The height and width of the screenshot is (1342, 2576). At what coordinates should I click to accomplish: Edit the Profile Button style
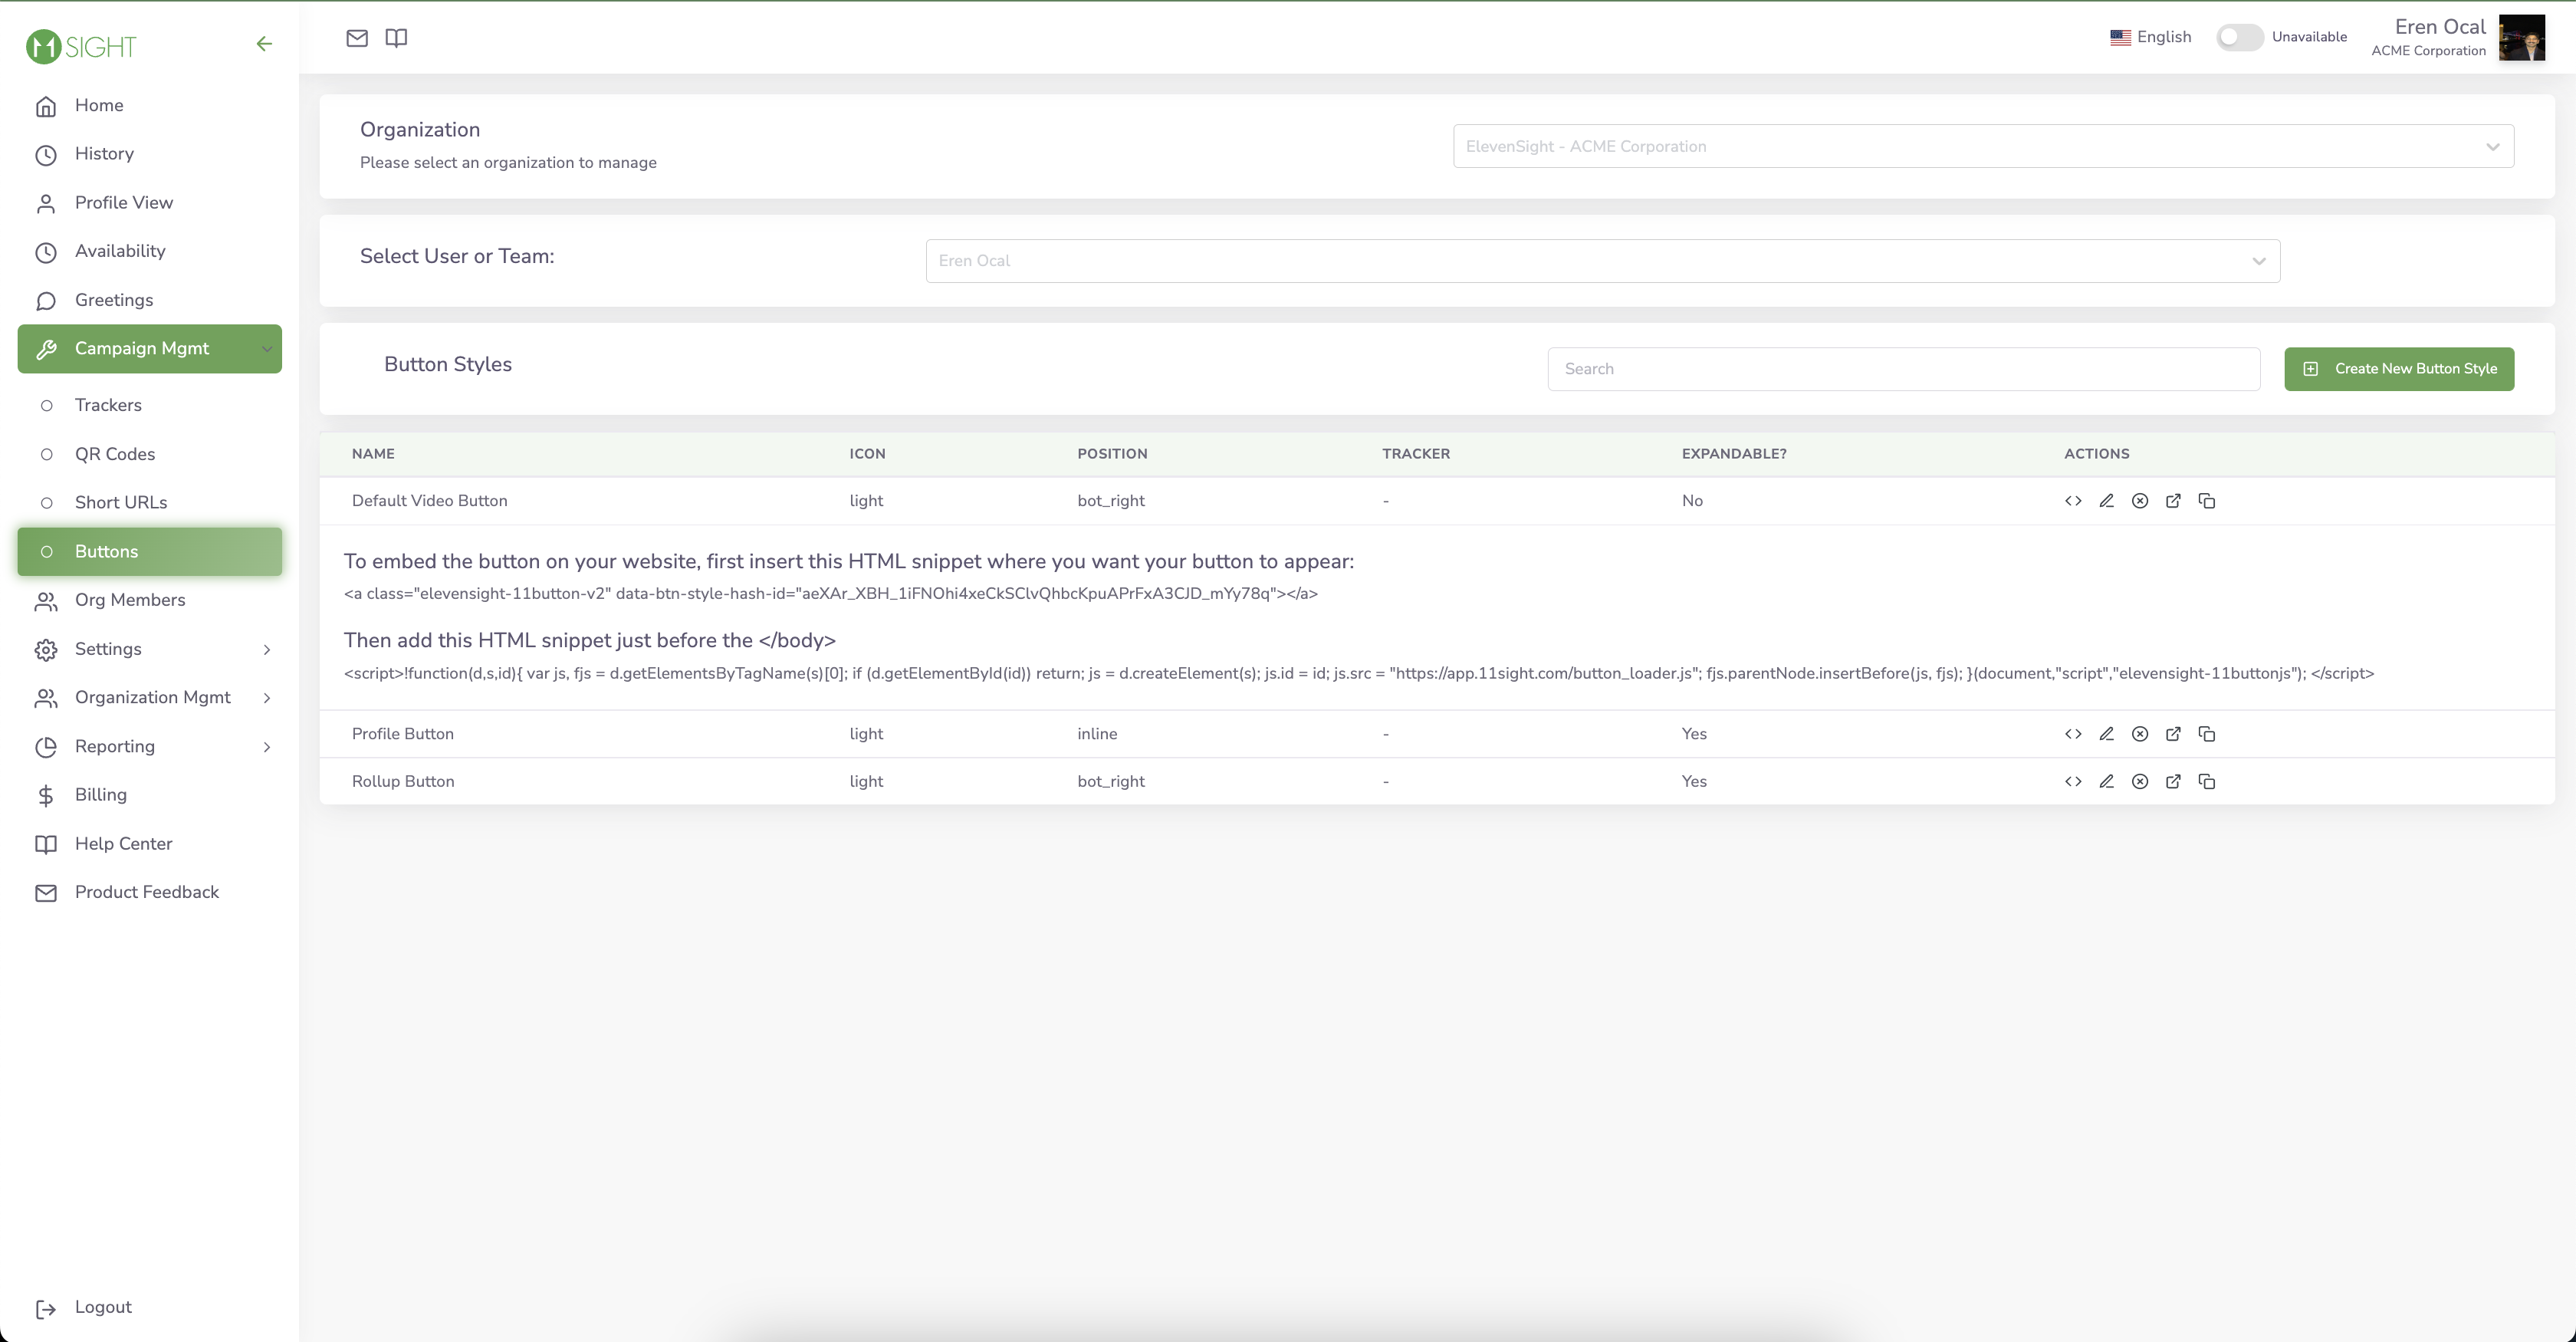2106,734
